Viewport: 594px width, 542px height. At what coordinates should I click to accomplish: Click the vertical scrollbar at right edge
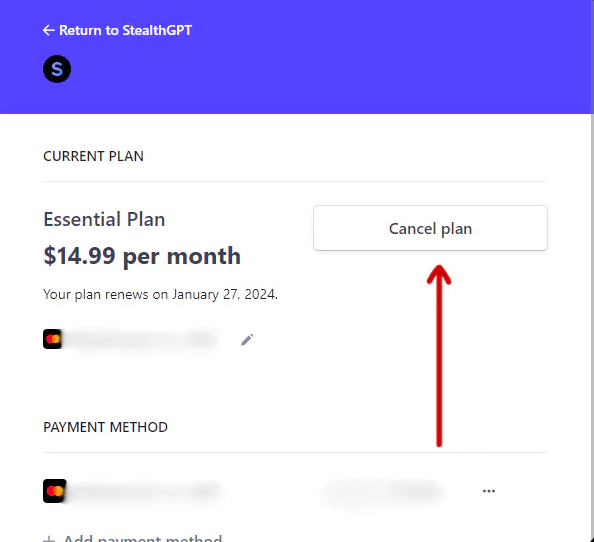click(592, 271)
